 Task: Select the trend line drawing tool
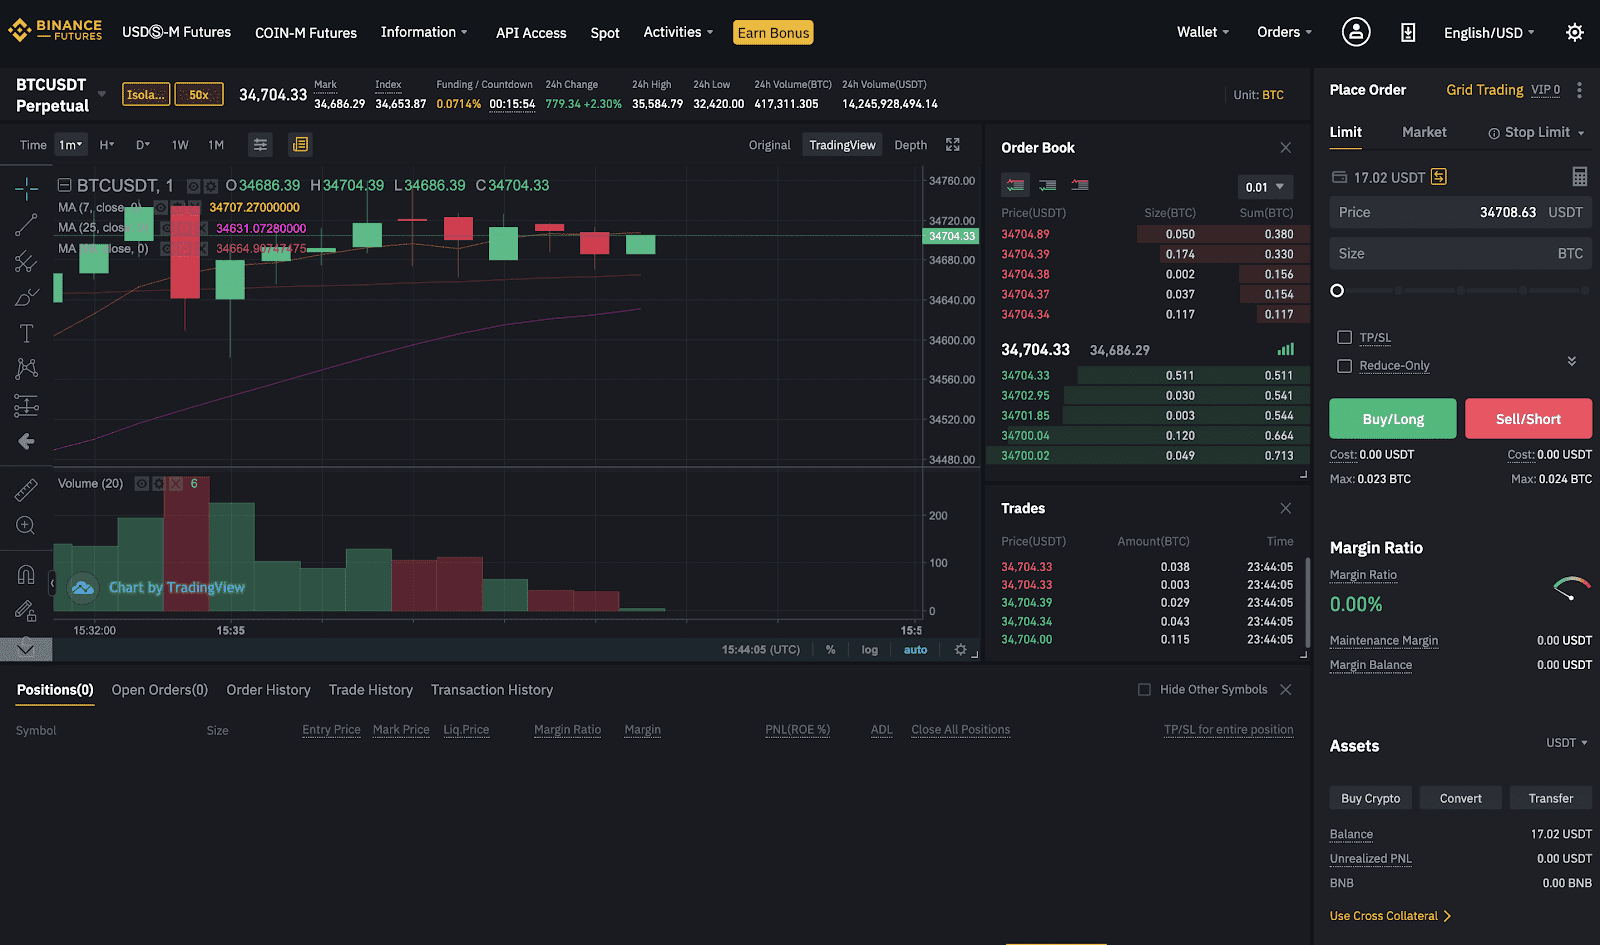[x=27, y=225]
